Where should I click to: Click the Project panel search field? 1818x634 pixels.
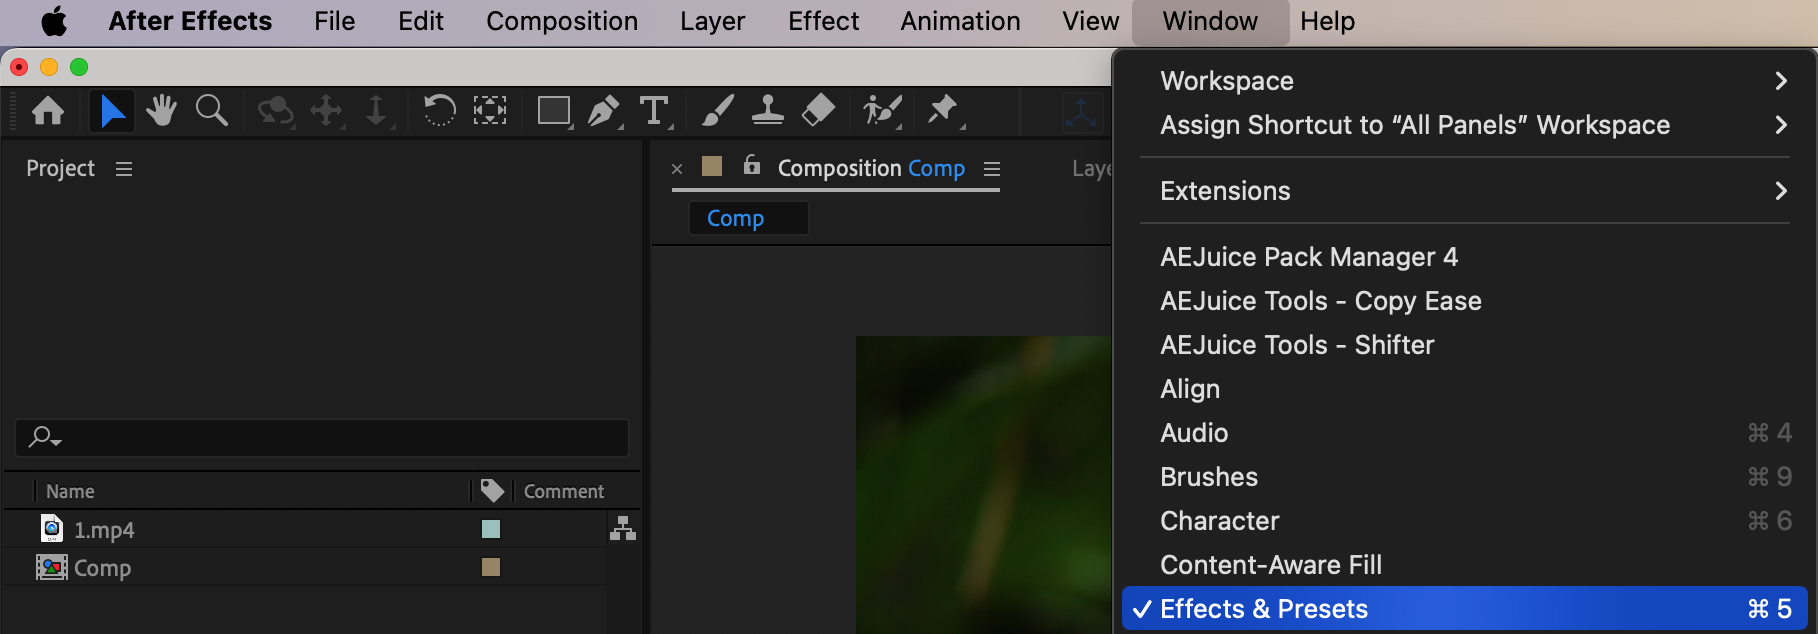330,438
